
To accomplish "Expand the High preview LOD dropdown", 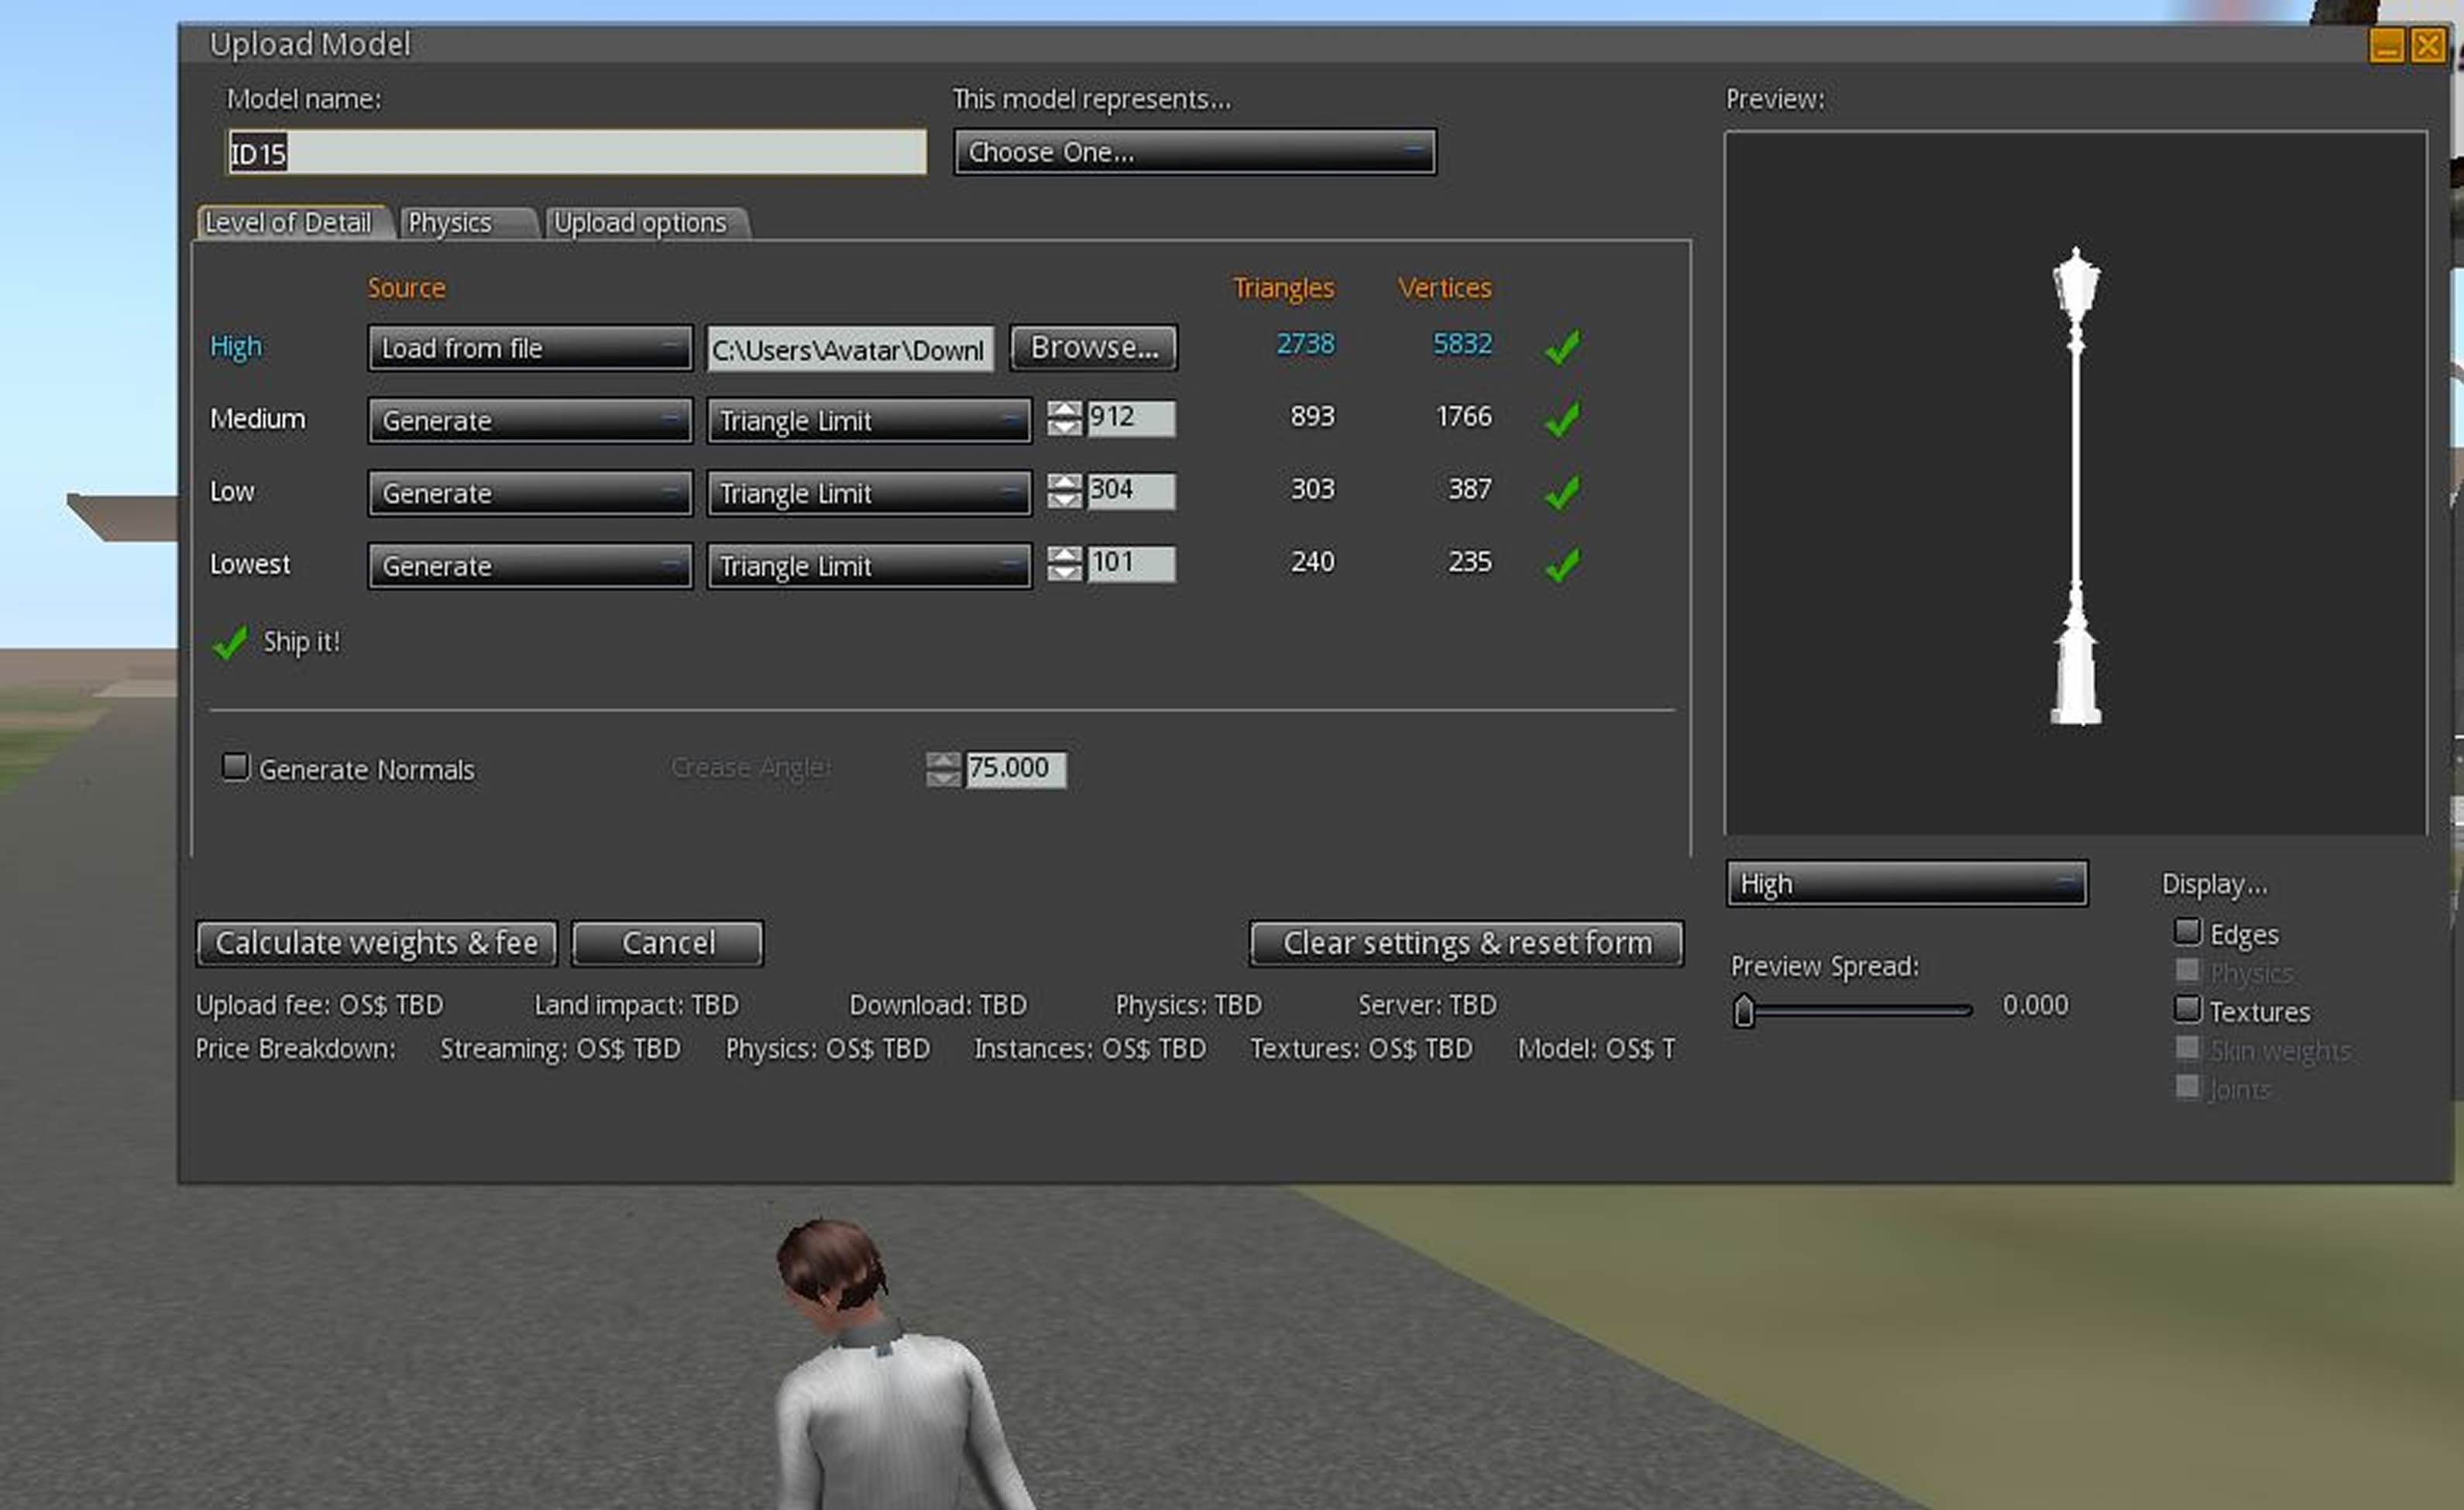I will [x=1906, y=884].
